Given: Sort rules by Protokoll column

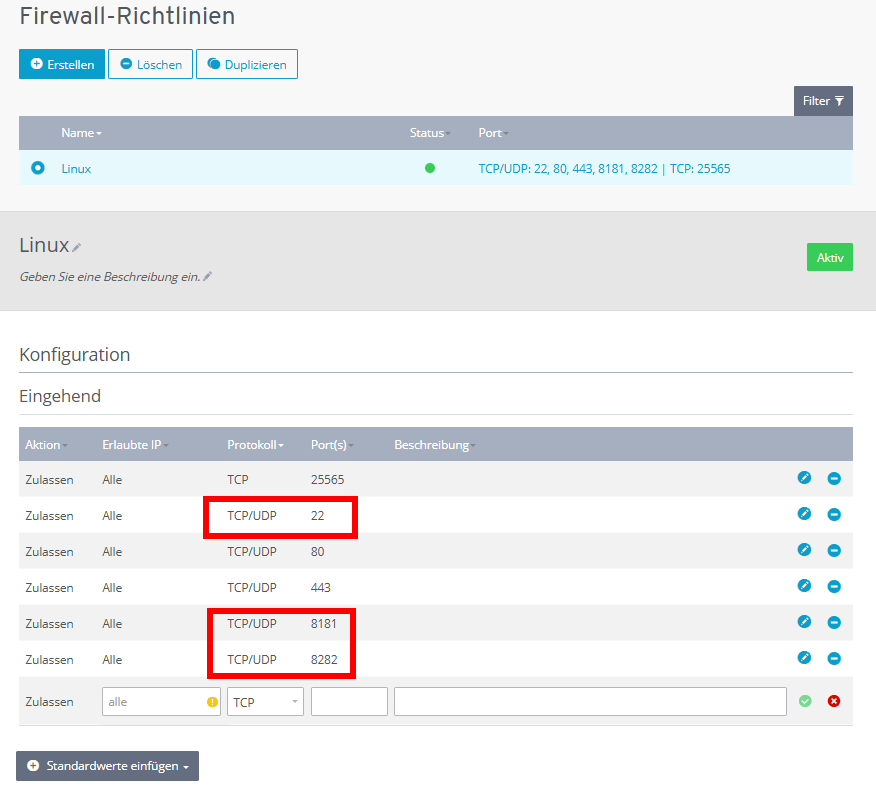Looking at the screenshot, I should coord(255,445).
